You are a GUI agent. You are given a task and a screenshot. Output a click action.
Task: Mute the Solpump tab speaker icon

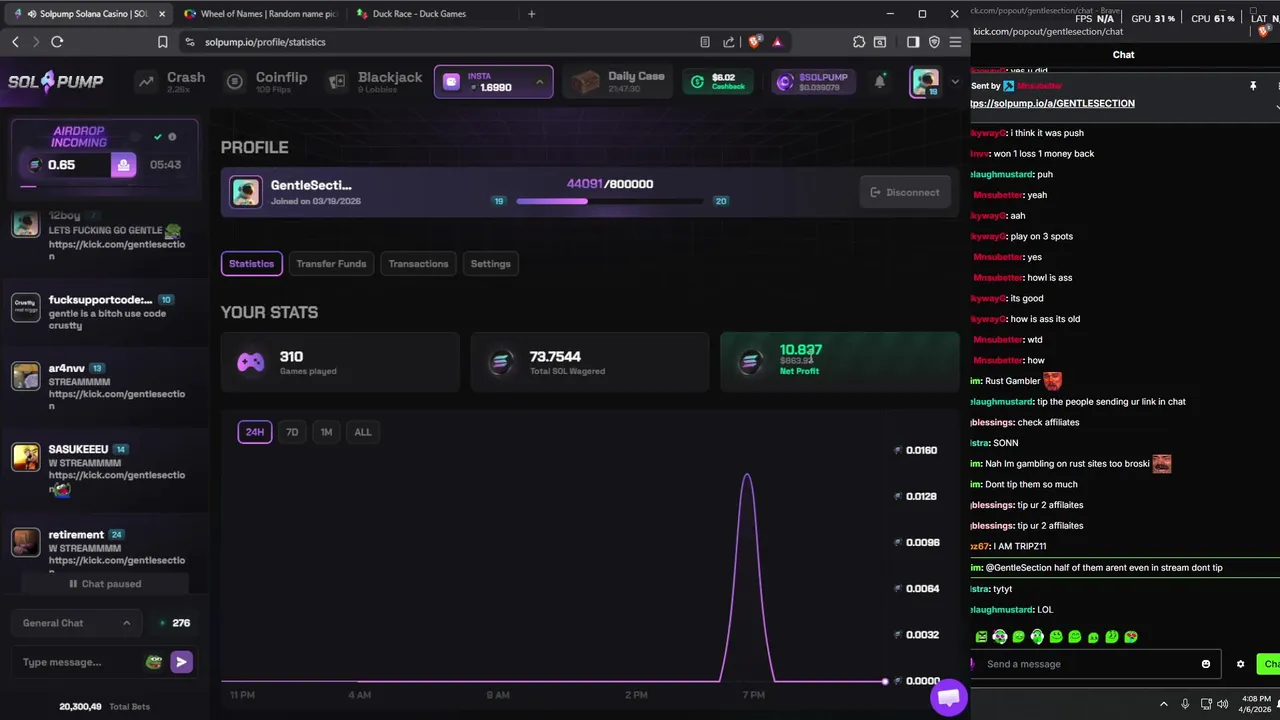point(32,14)
